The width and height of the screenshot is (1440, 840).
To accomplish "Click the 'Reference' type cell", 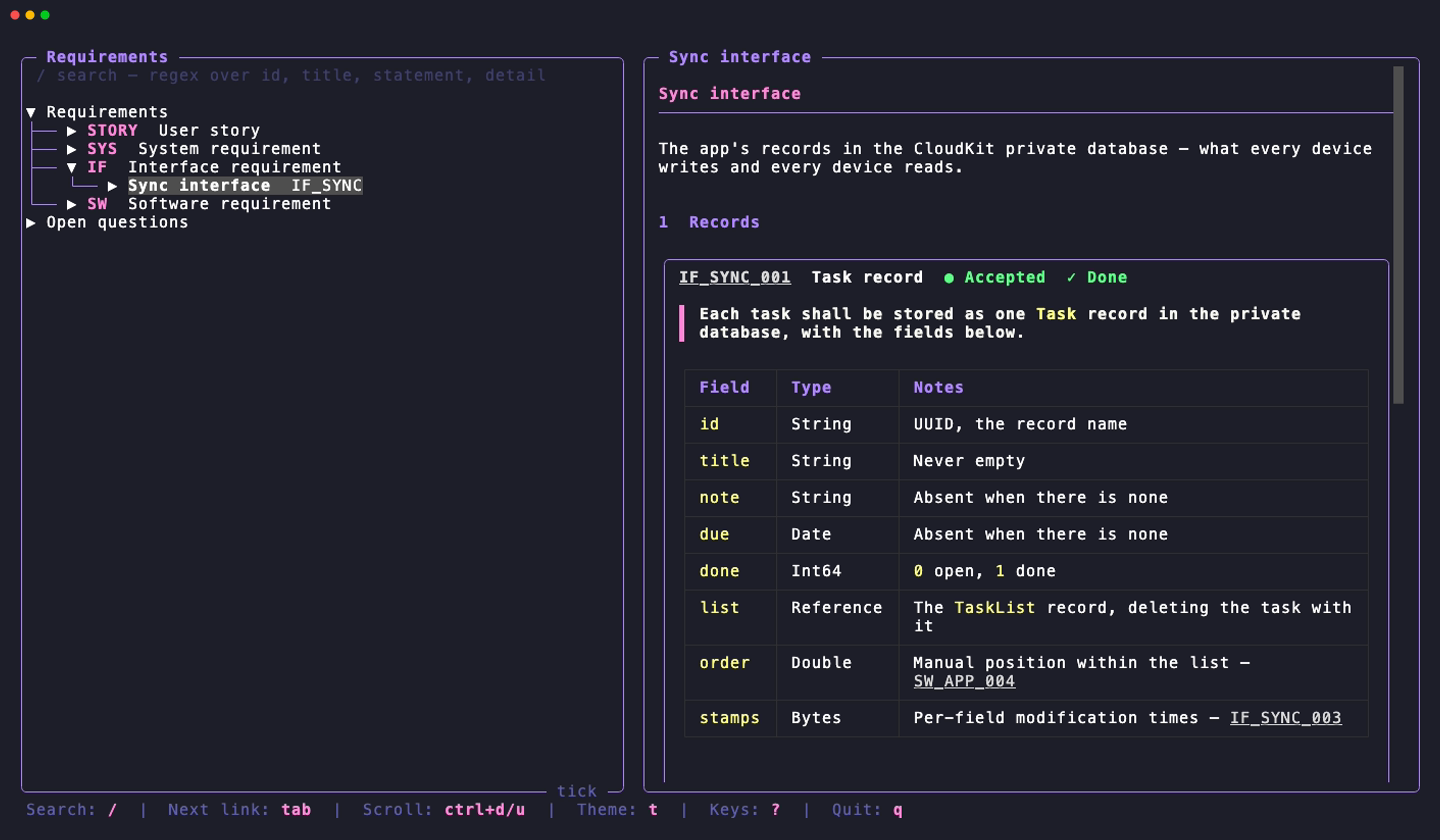I will pos(838,617).
